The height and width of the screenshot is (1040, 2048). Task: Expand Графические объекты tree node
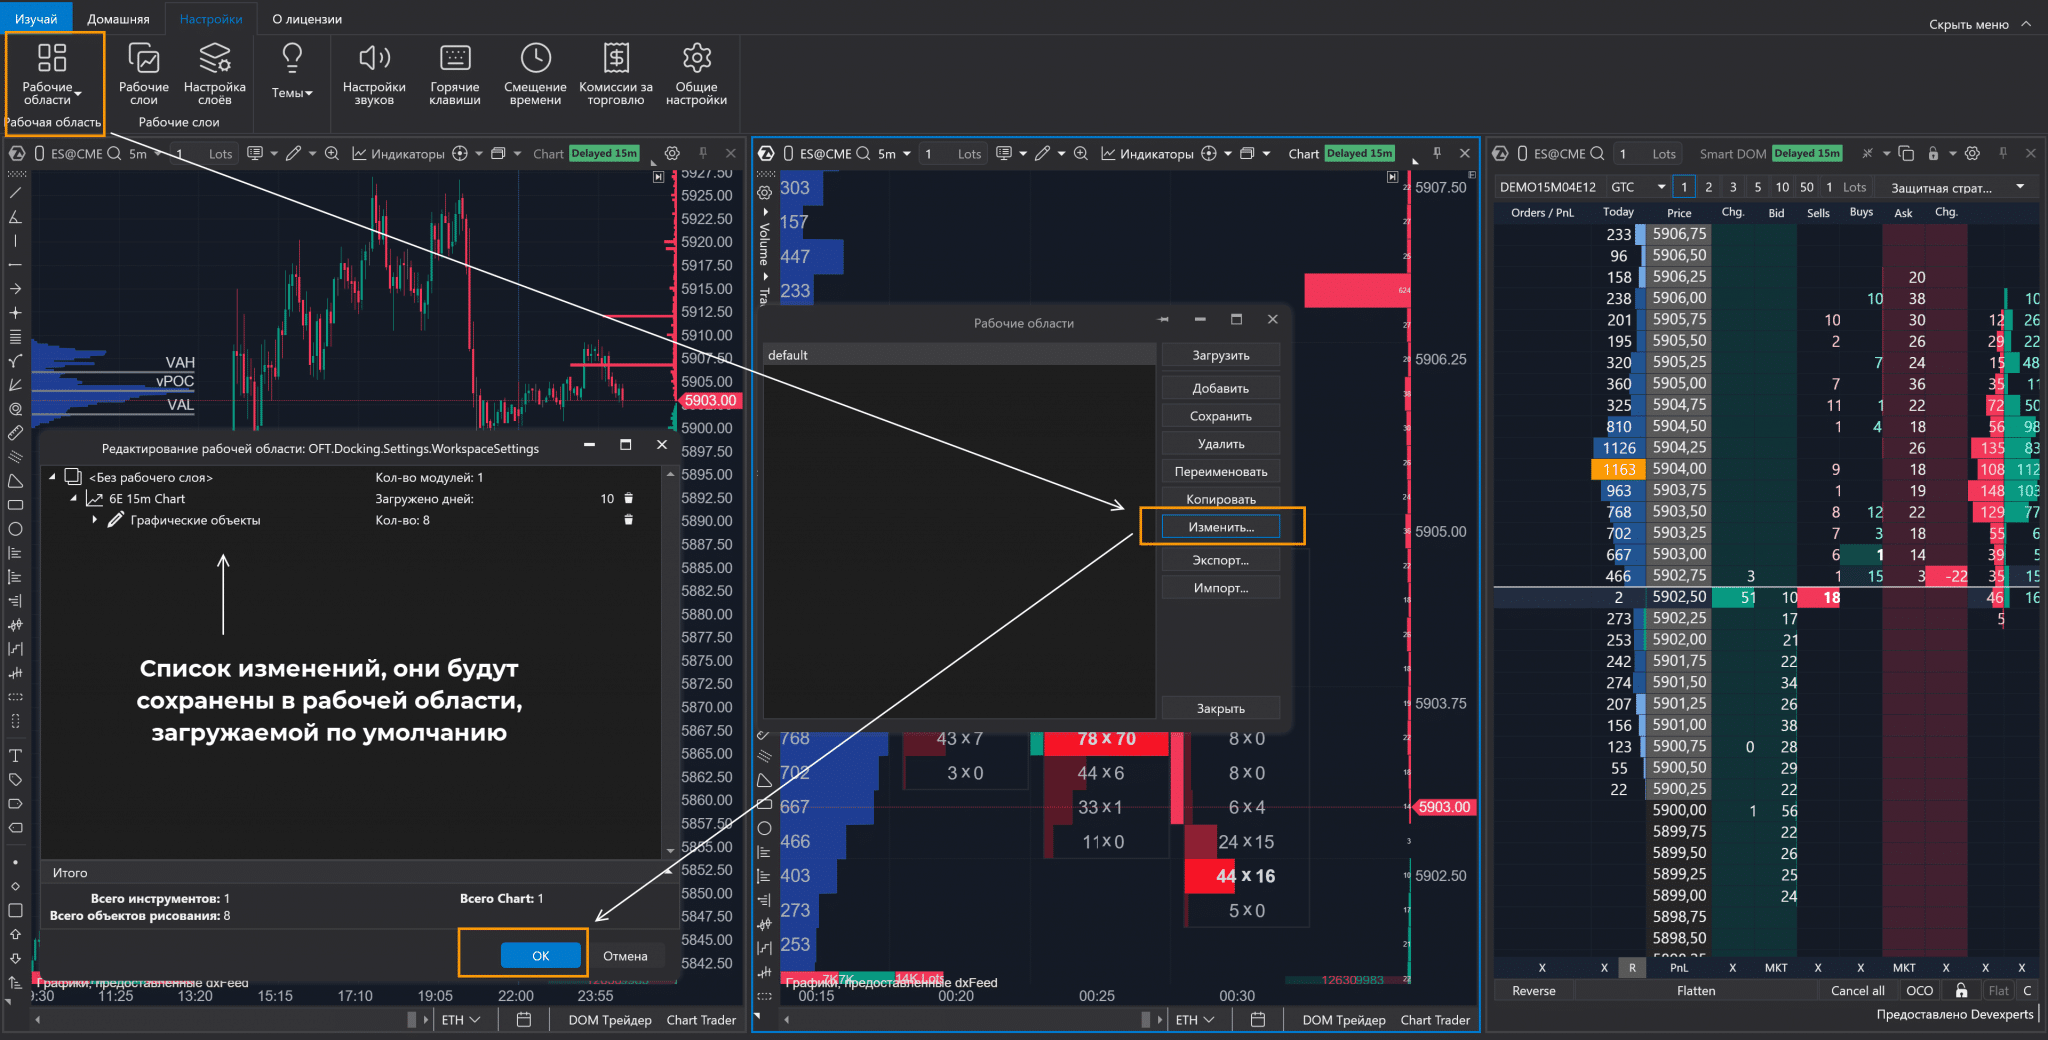(x=95, y=520)
